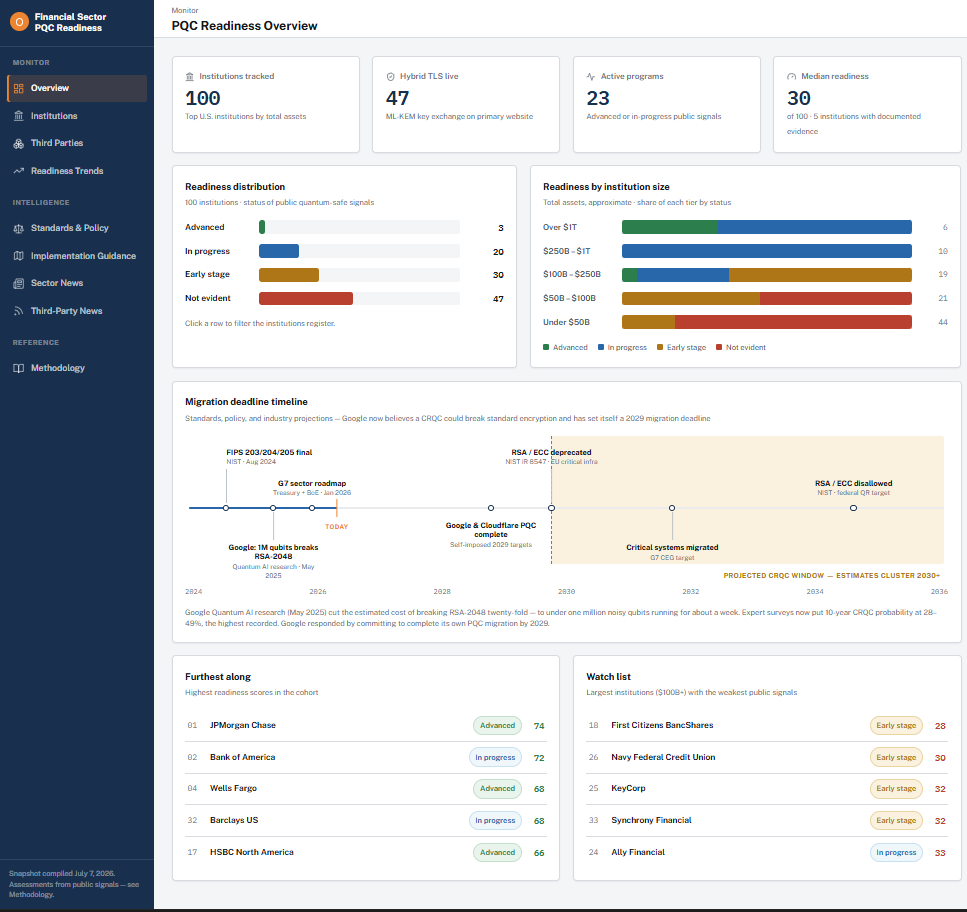Open the Barclays US row
This screenshot has width=967, height=912.
(x=366, y=821)
